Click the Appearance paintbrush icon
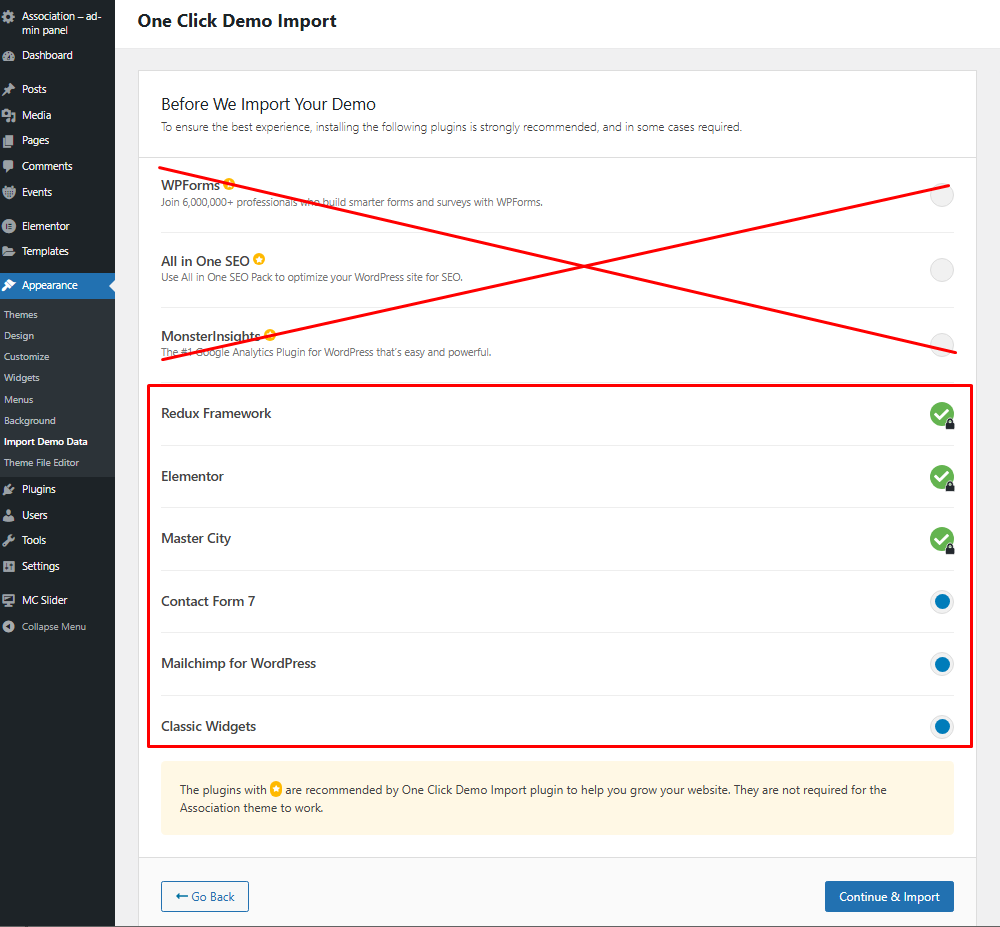 pos(9,286)
